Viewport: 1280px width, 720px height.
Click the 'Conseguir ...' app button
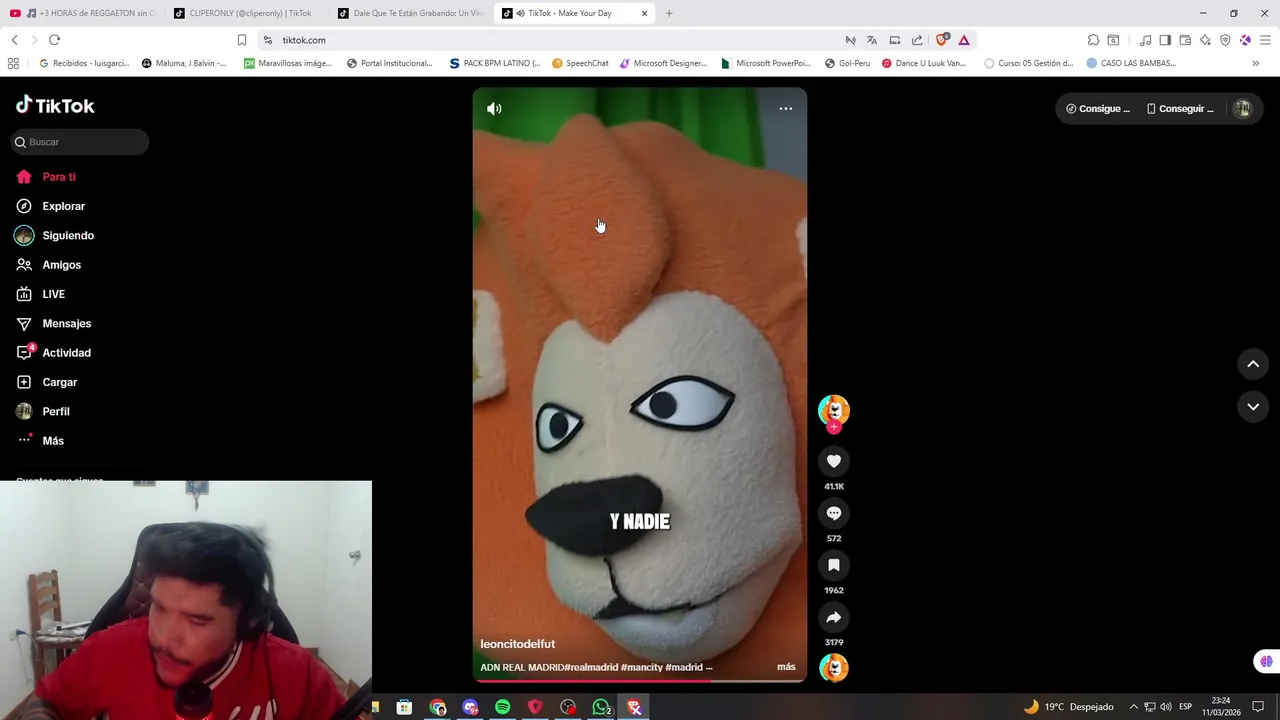click(1180, 109)
